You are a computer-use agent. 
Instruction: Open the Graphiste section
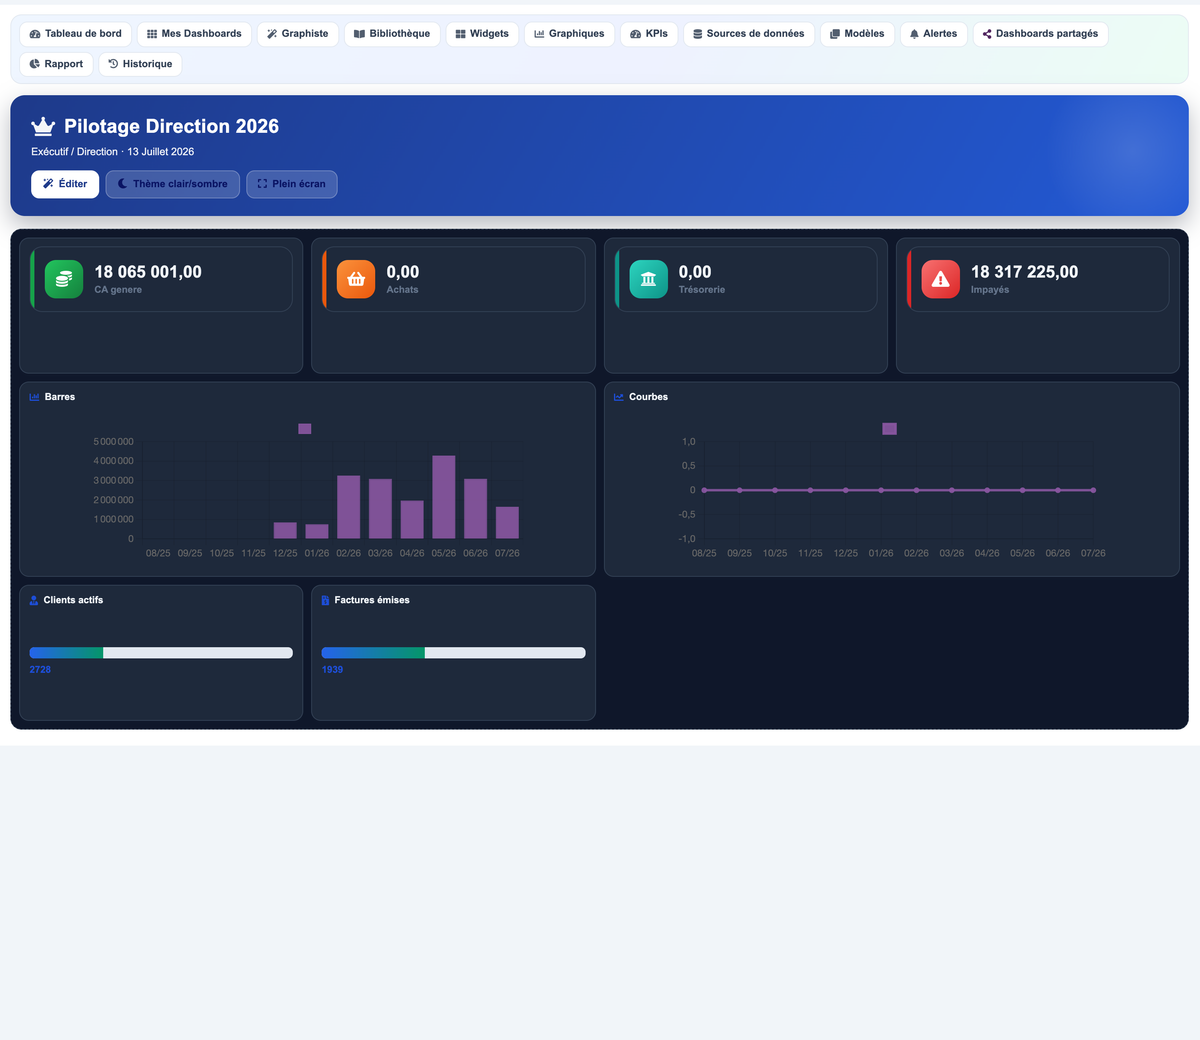click(x=298, y=34)
